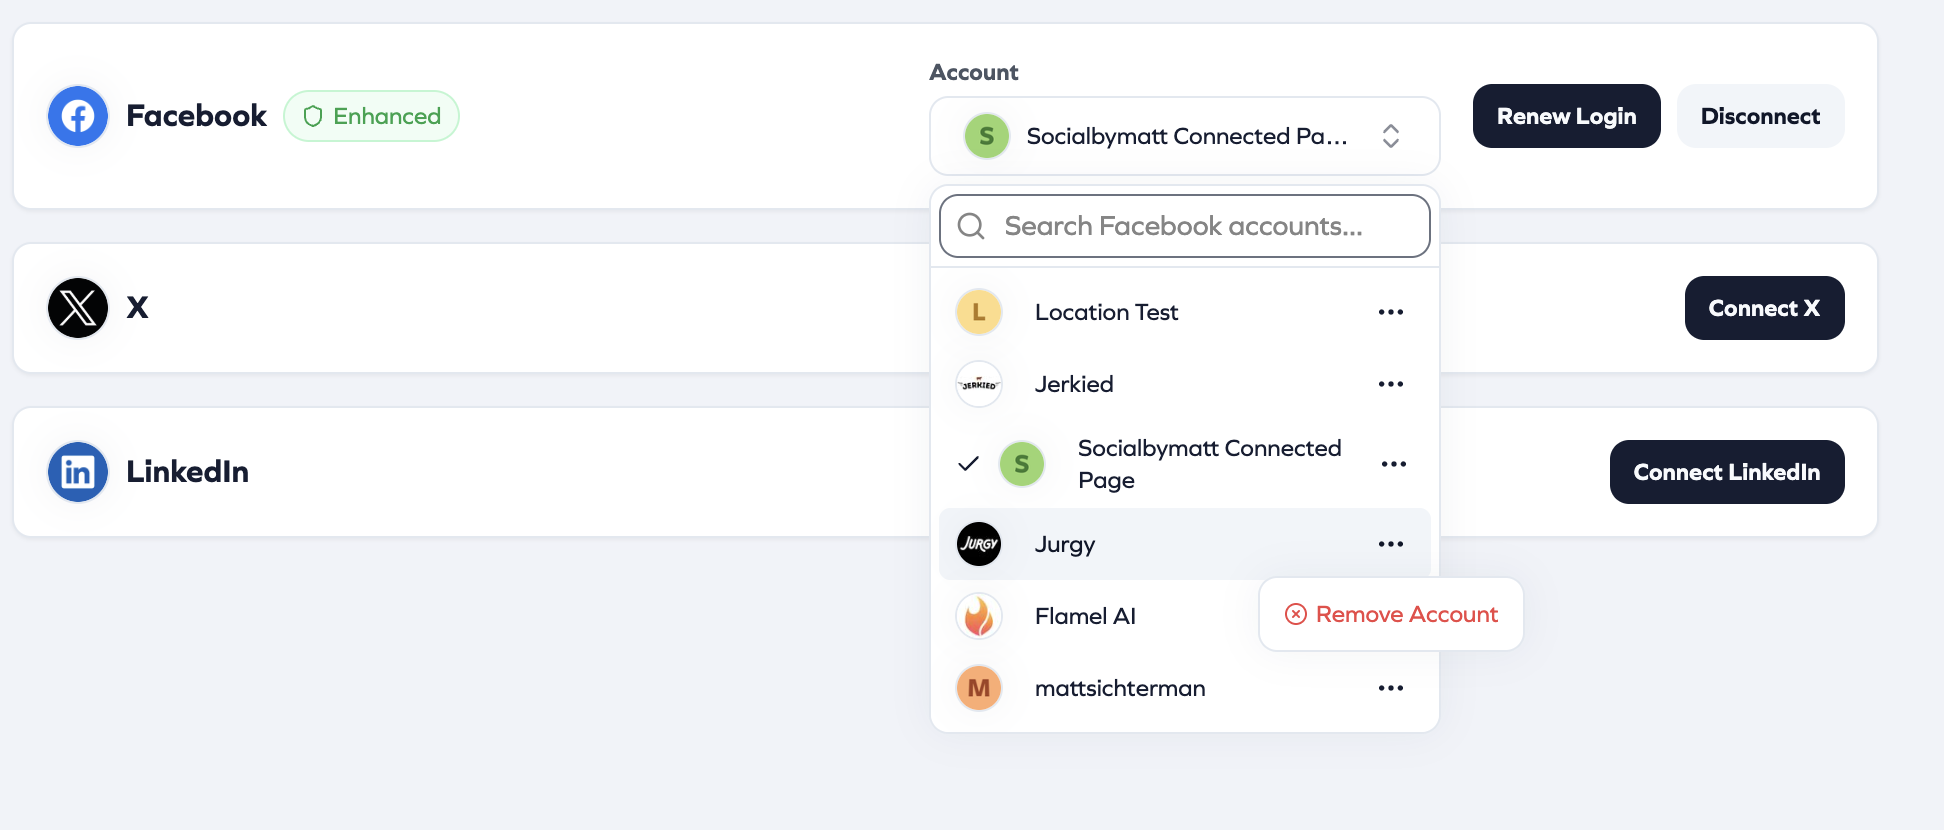Click the Jerkied logo avatar
The image size is (1944, 830).
click(979, 384)
